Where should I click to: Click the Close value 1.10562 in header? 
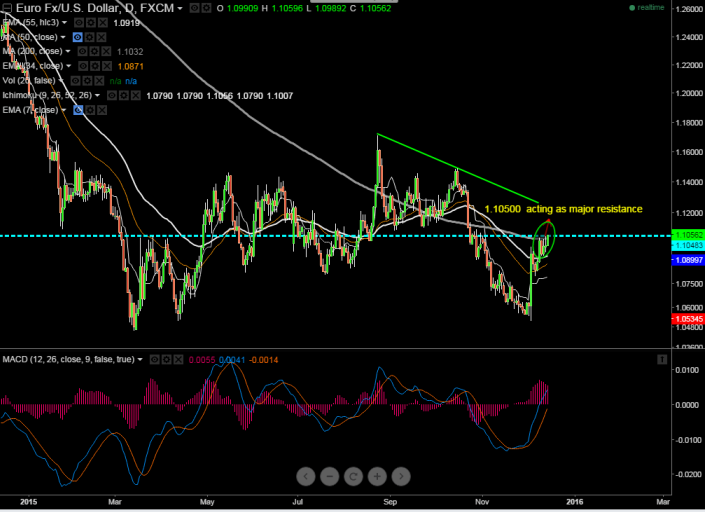coord(375,8)
